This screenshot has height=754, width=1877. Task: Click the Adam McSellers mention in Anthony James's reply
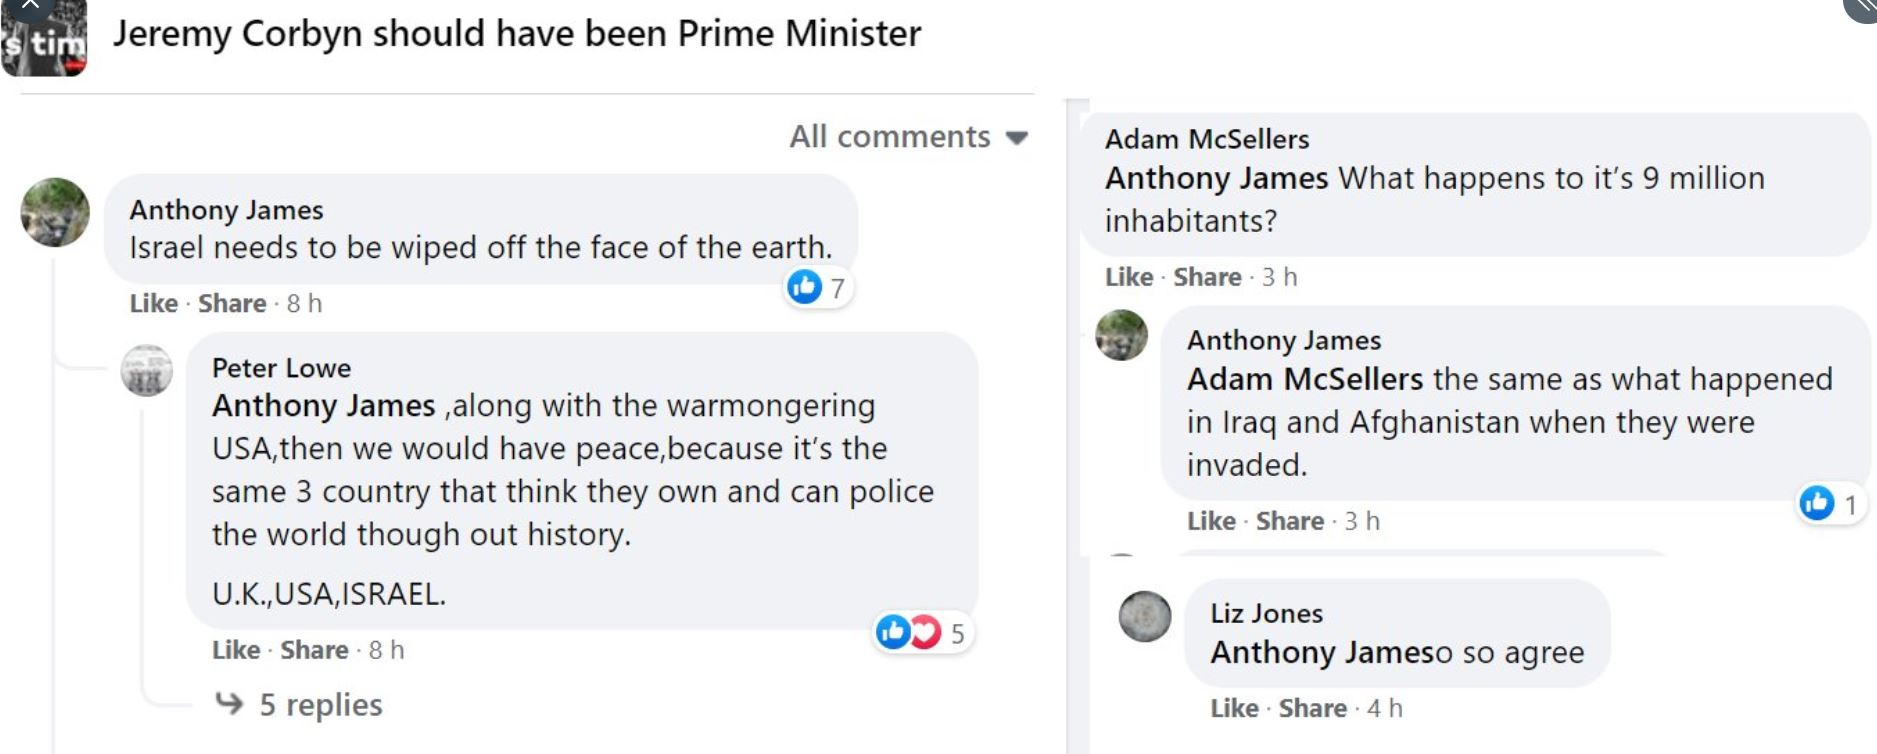[1304, 380]
